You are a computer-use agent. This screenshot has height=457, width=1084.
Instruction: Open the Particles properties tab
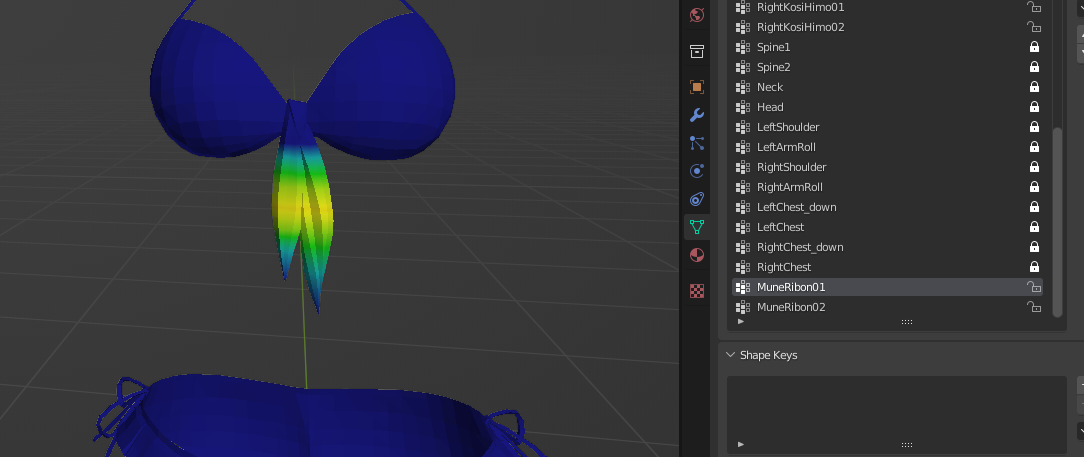pos(697,143)
